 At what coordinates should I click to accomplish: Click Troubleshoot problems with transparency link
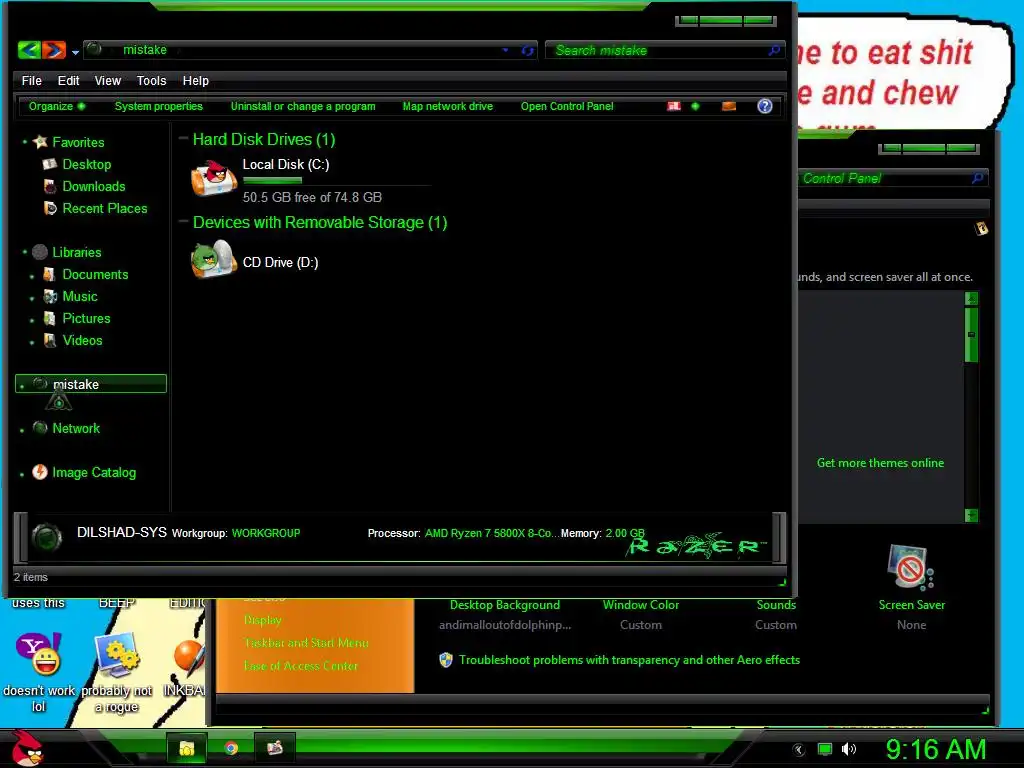point(629,660)
